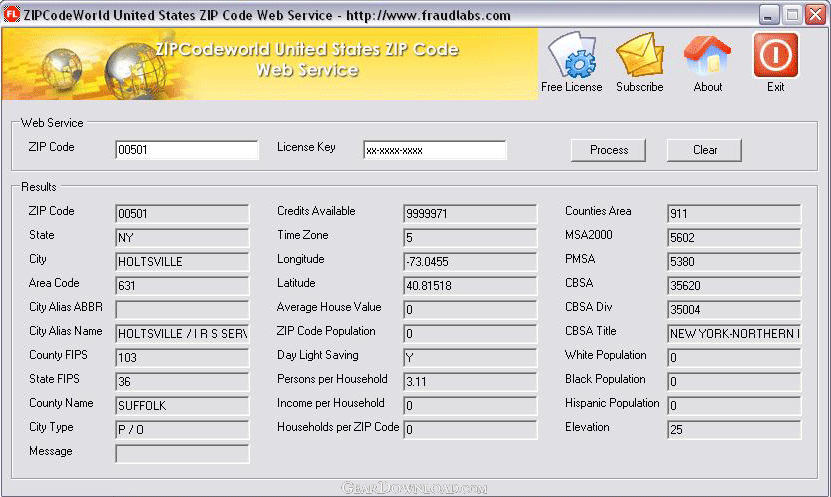Click the ZIP Code Population field
831x497 pixels.
[470, 333]
